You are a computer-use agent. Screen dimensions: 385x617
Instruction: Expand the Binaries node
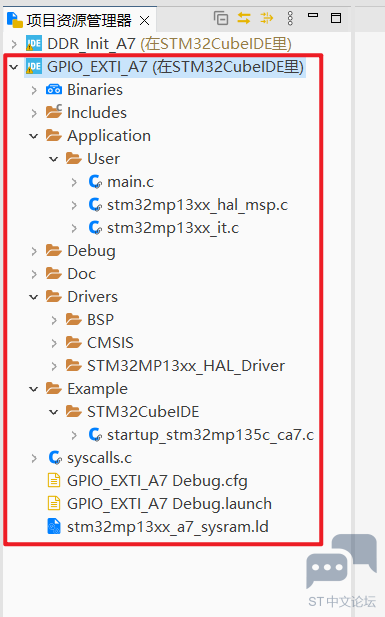[x=34, y=90]
